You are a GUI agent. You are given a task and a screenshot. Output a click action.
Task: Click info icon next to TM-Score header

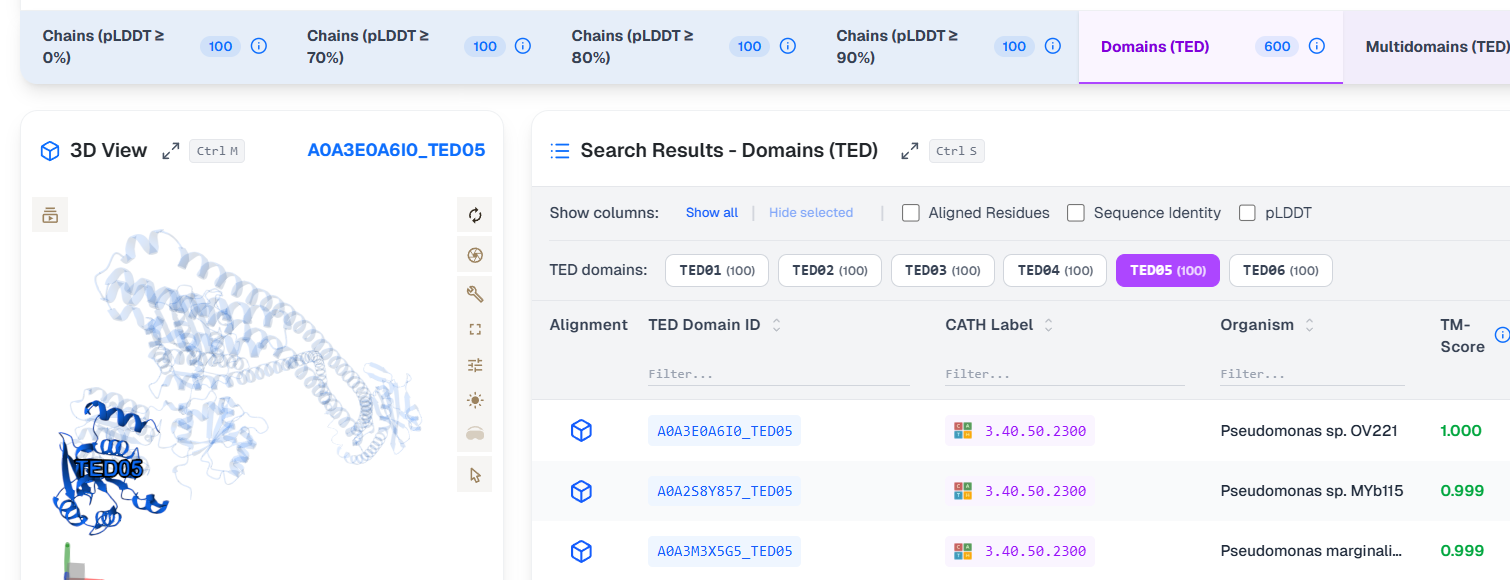[x=1501, y=335]
